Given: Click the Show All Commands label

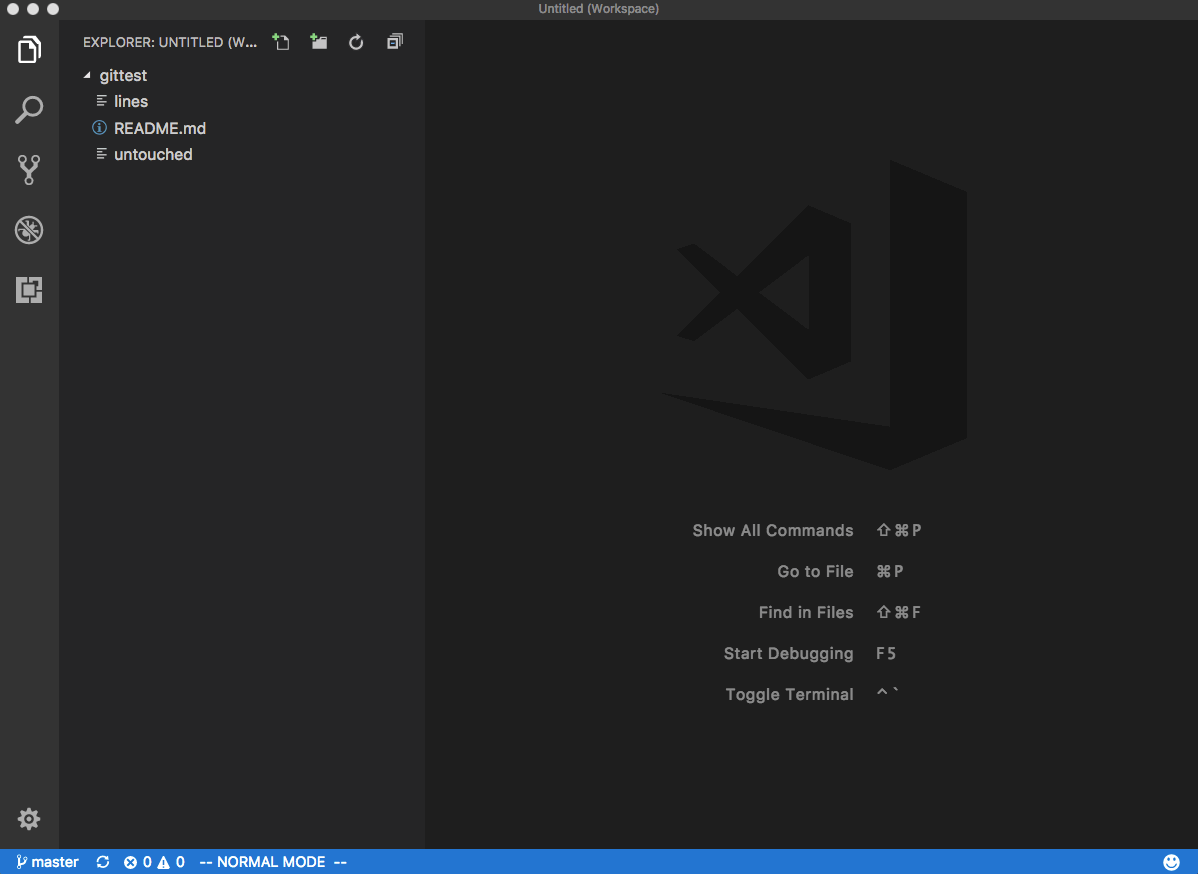Looking at the screenshot, I should click(772, 530).
